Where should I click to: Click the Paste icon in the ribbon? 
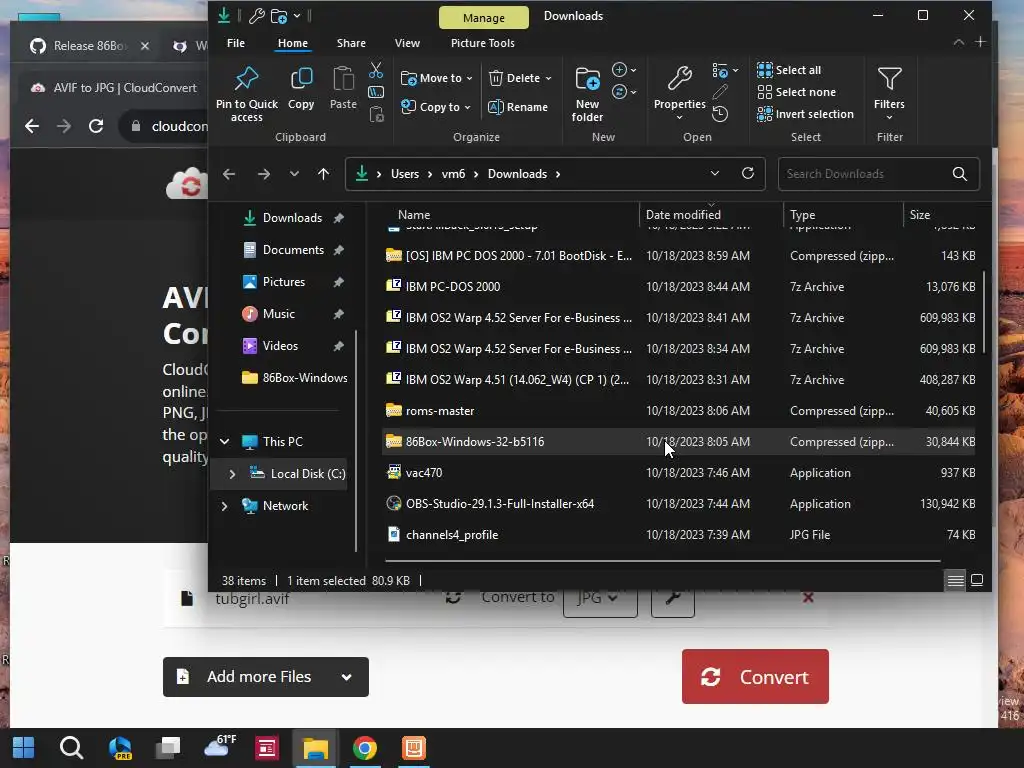[x=343, y=88]
